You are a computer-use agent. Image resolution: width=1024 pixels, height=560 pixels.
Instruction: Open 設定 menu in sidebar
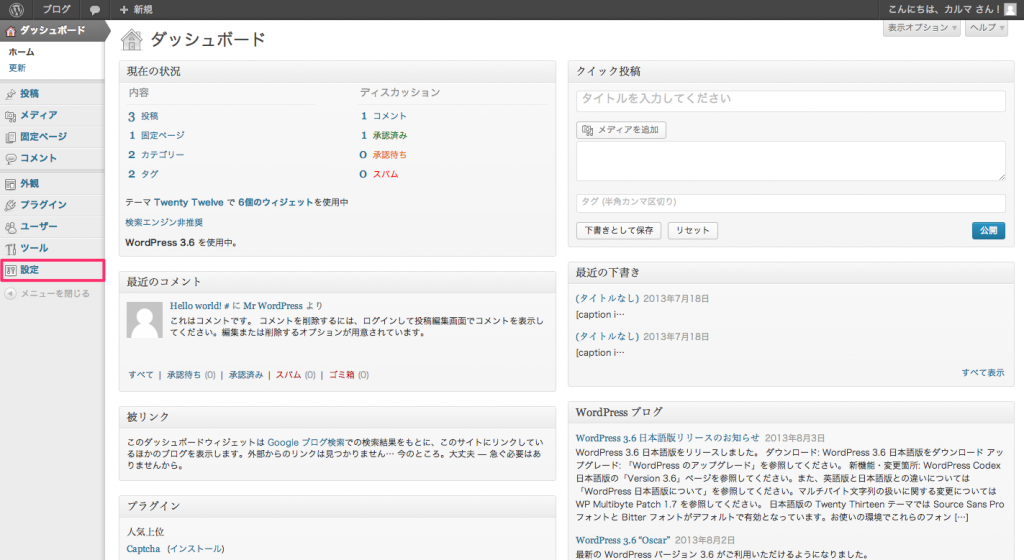pos(29,270)
